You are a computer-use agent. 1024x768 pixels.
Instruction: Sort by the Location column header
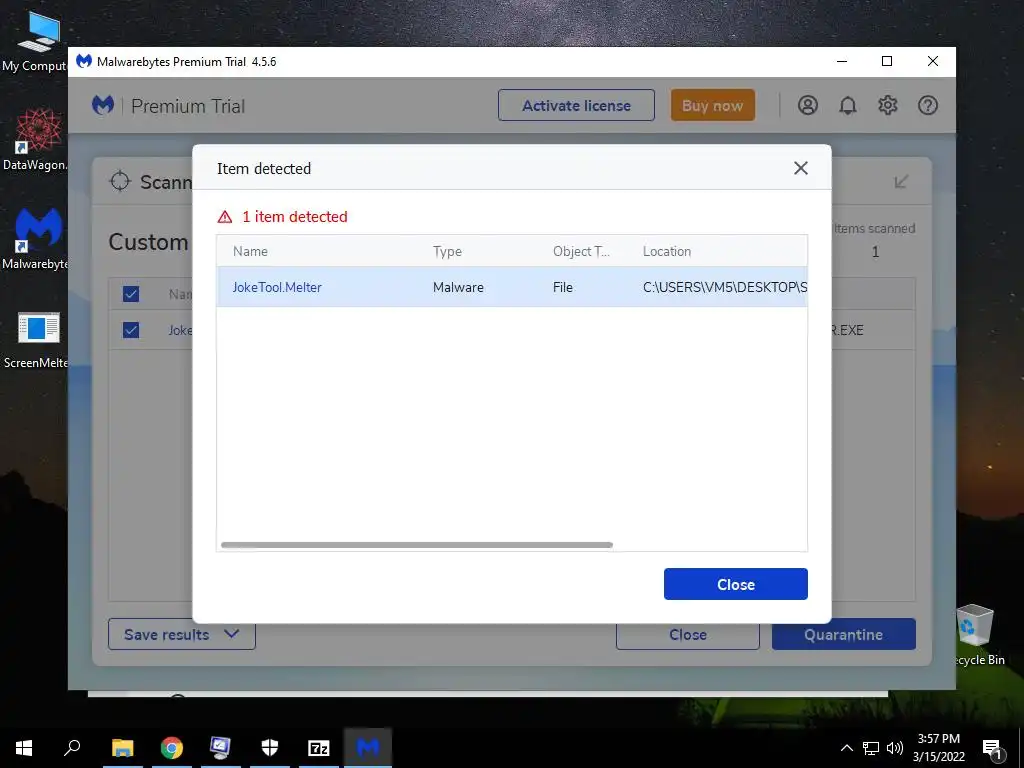point(667,251)
